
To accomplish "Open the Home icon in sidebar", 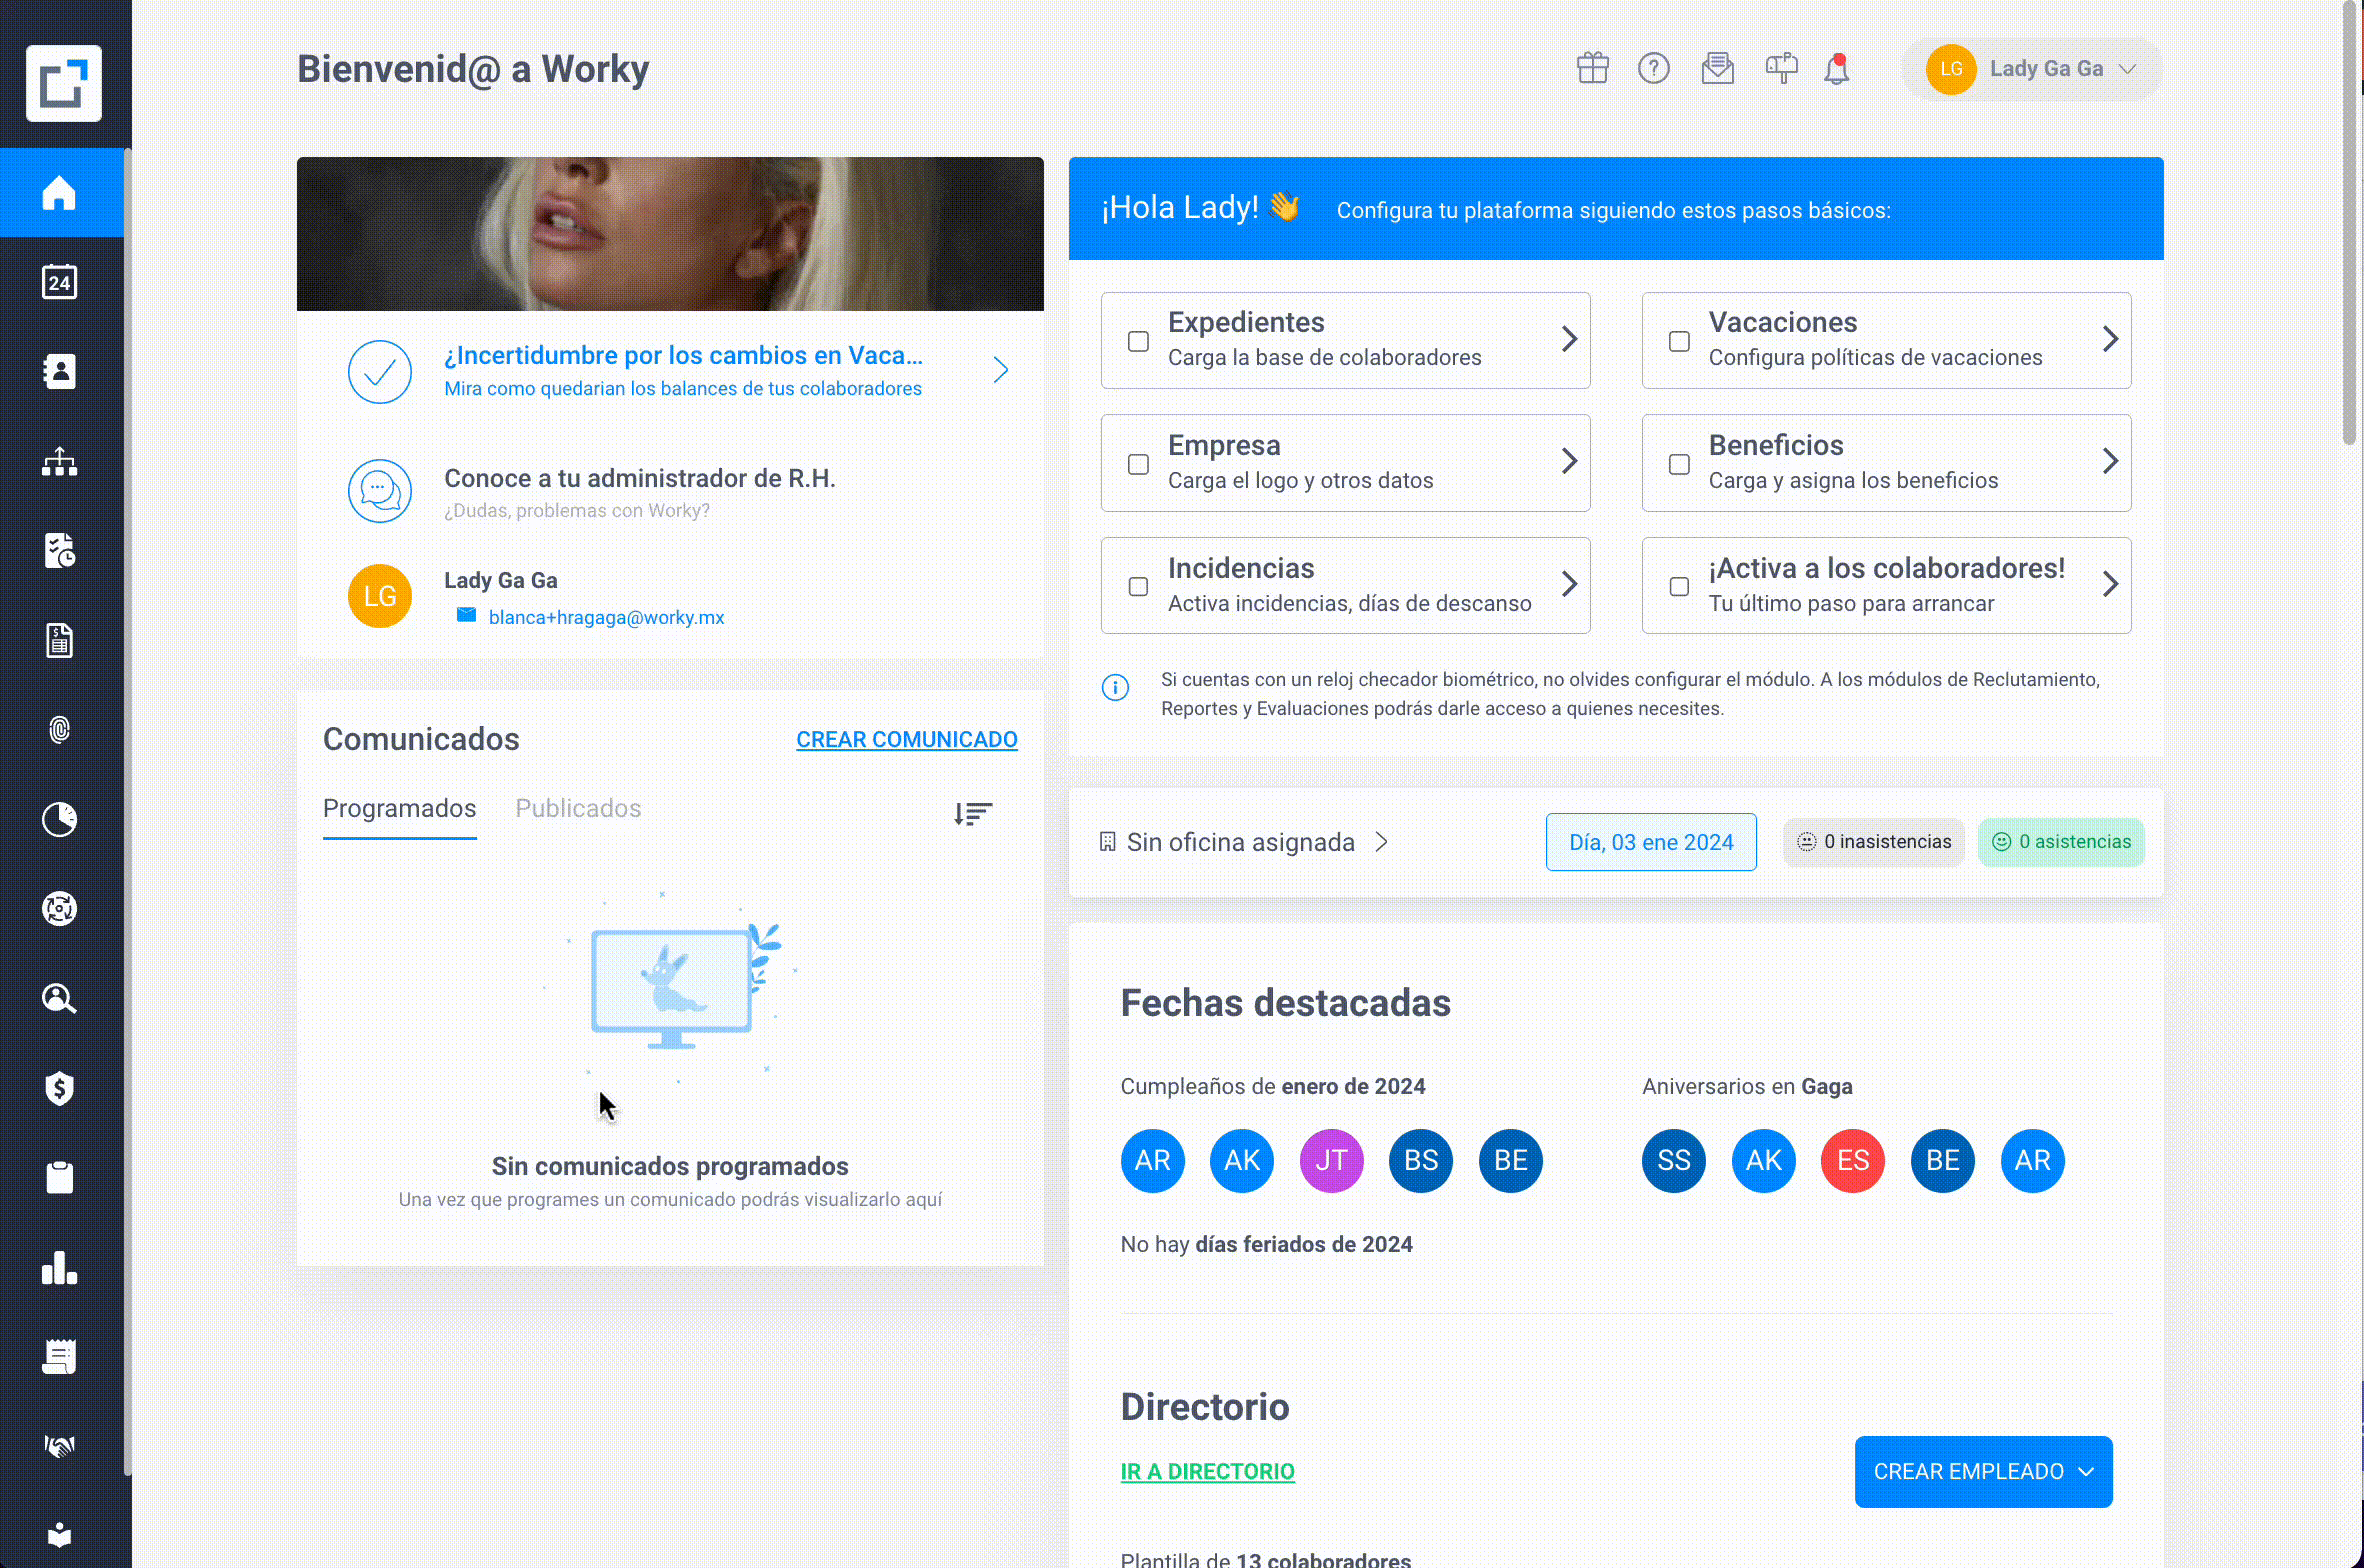I will pyautogui.click(x=60, y=193).
